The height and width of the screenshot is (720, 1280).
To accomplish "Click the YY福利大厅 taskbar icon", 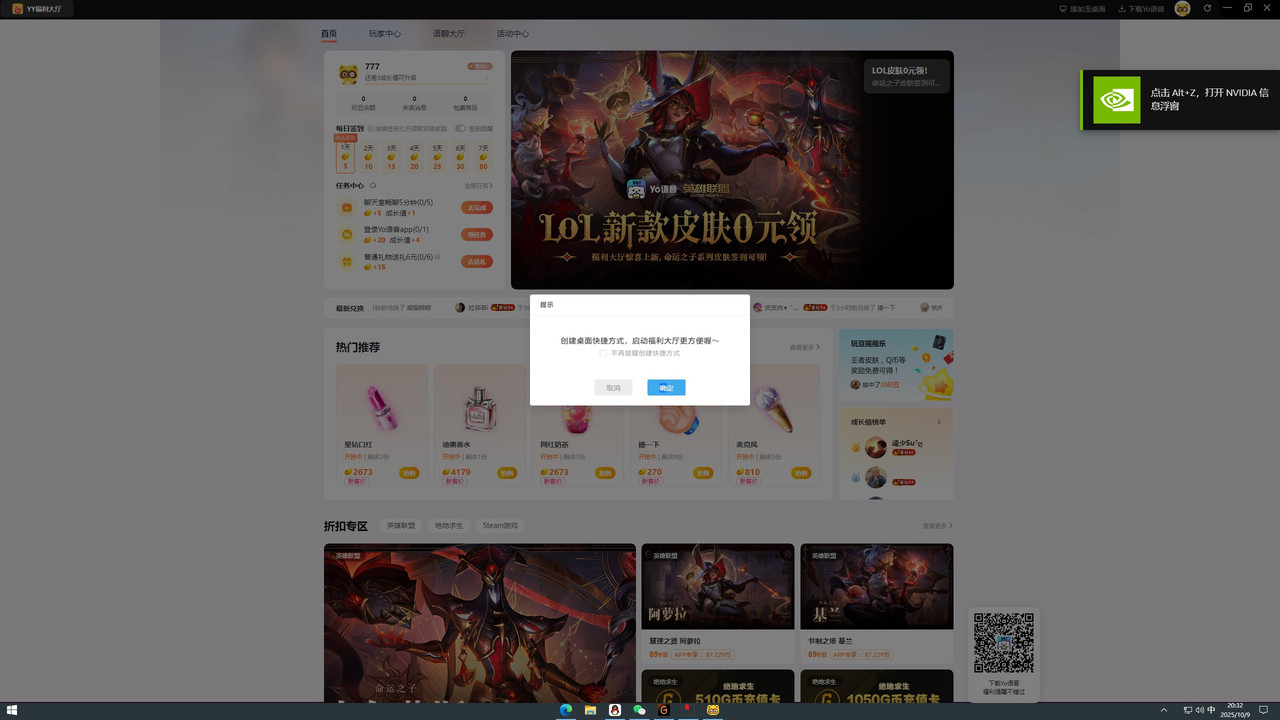I will coord(713,711).
